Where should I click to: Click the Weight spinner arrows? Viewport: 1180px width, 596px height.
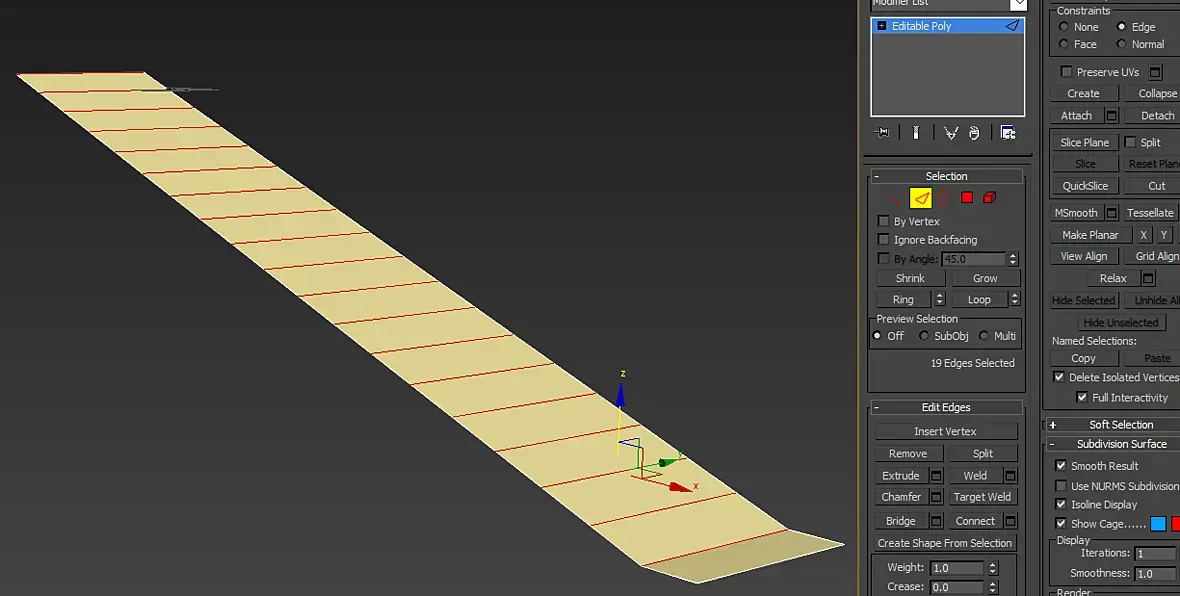pos(993,568)
